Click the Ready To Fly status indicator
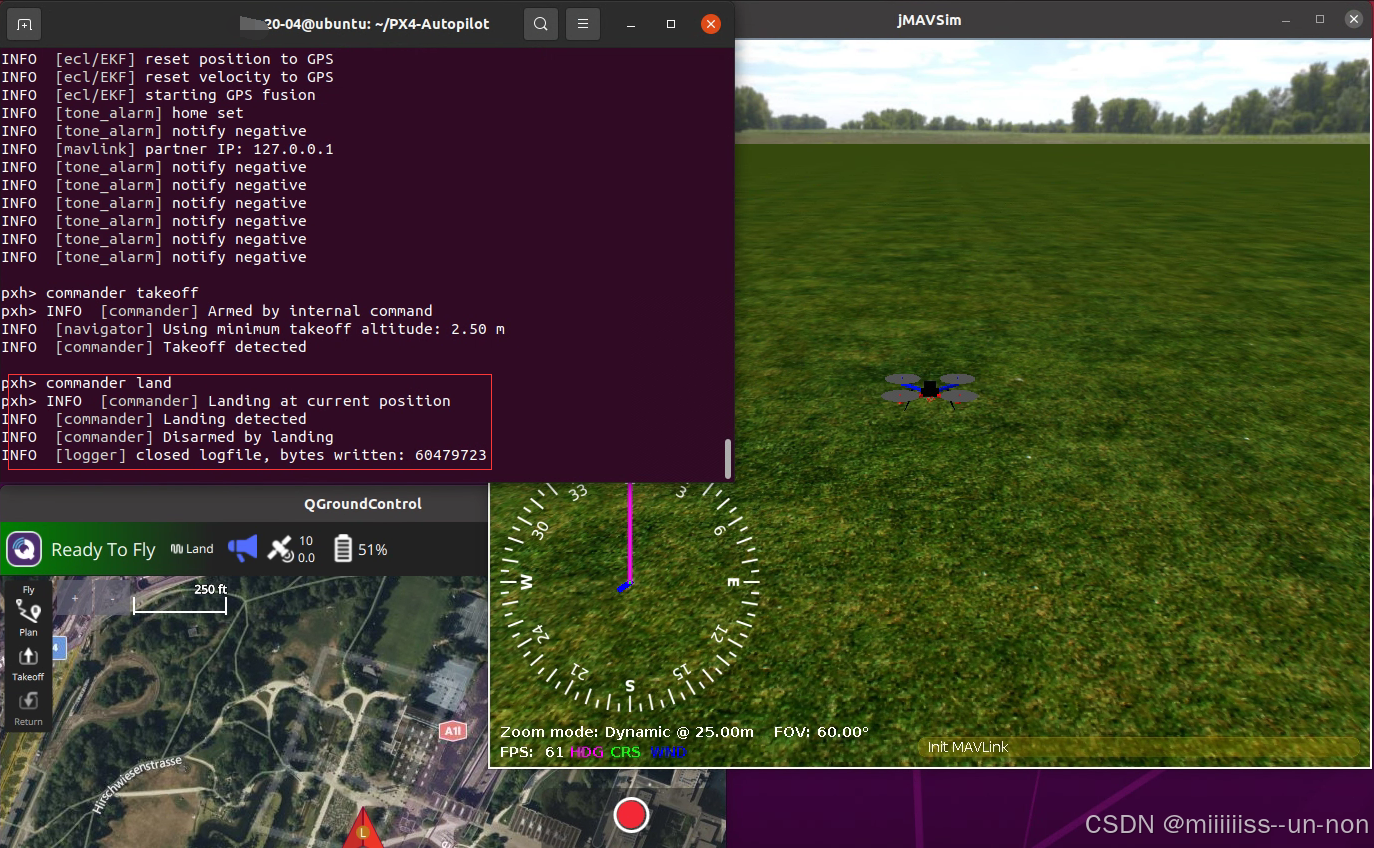 point(103,550)
